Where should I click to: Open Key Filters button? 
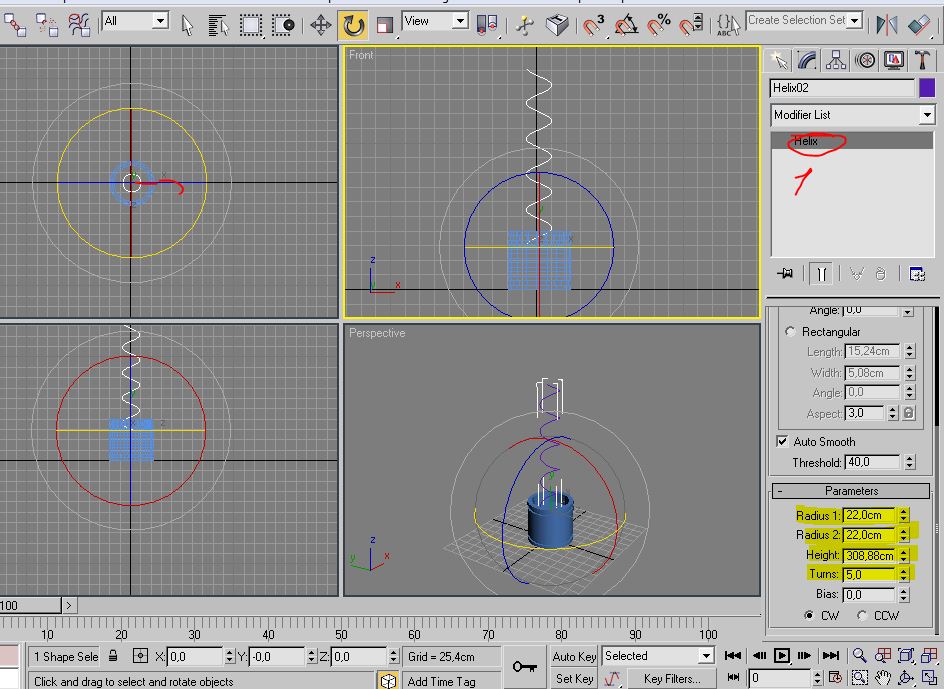click(x=671, y=678)
